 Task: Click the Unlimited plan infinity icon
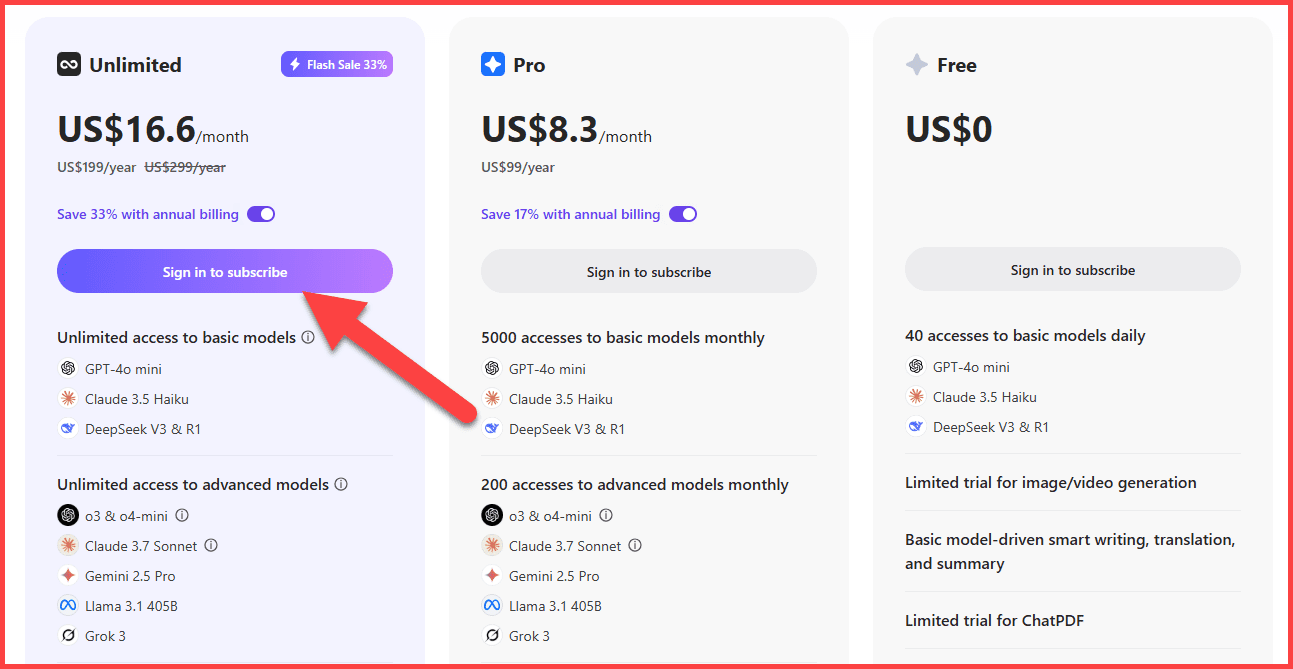pyautogui.click(x=68, y=65)
